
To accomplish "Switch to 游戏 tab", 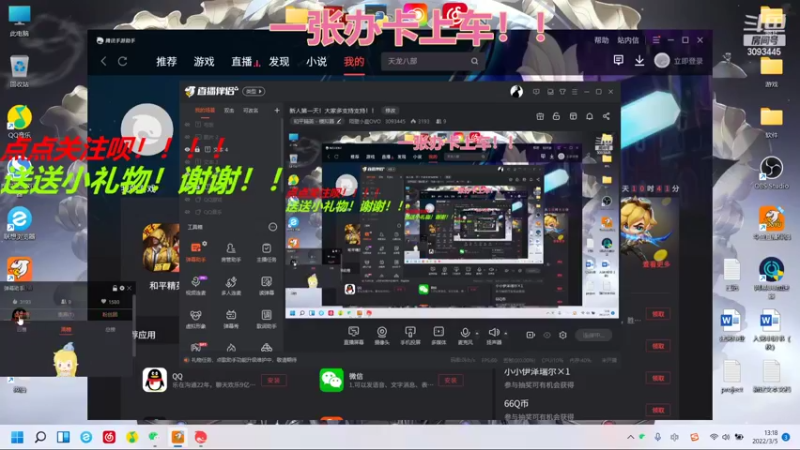I will pos(204,62).
